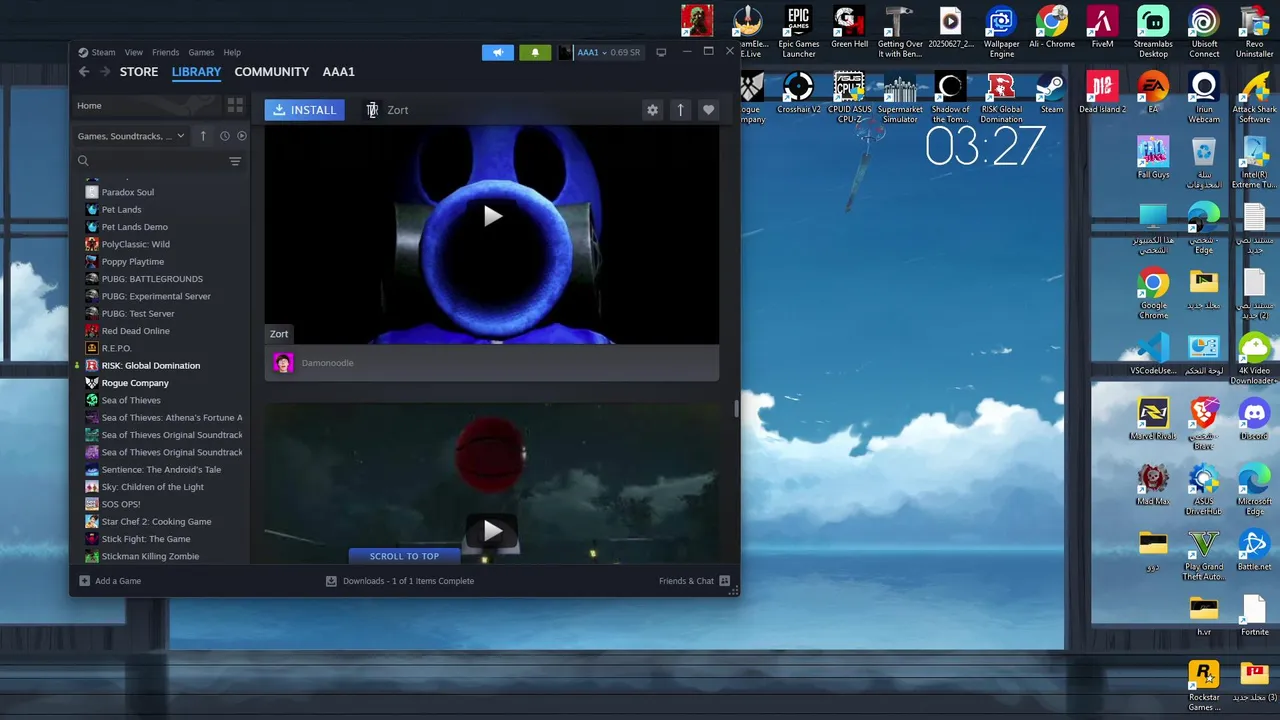The height and width of the screenshot is (720, 1280).
Task: Click the Steam announcements megaphone icon
Action: coord(497,52)
